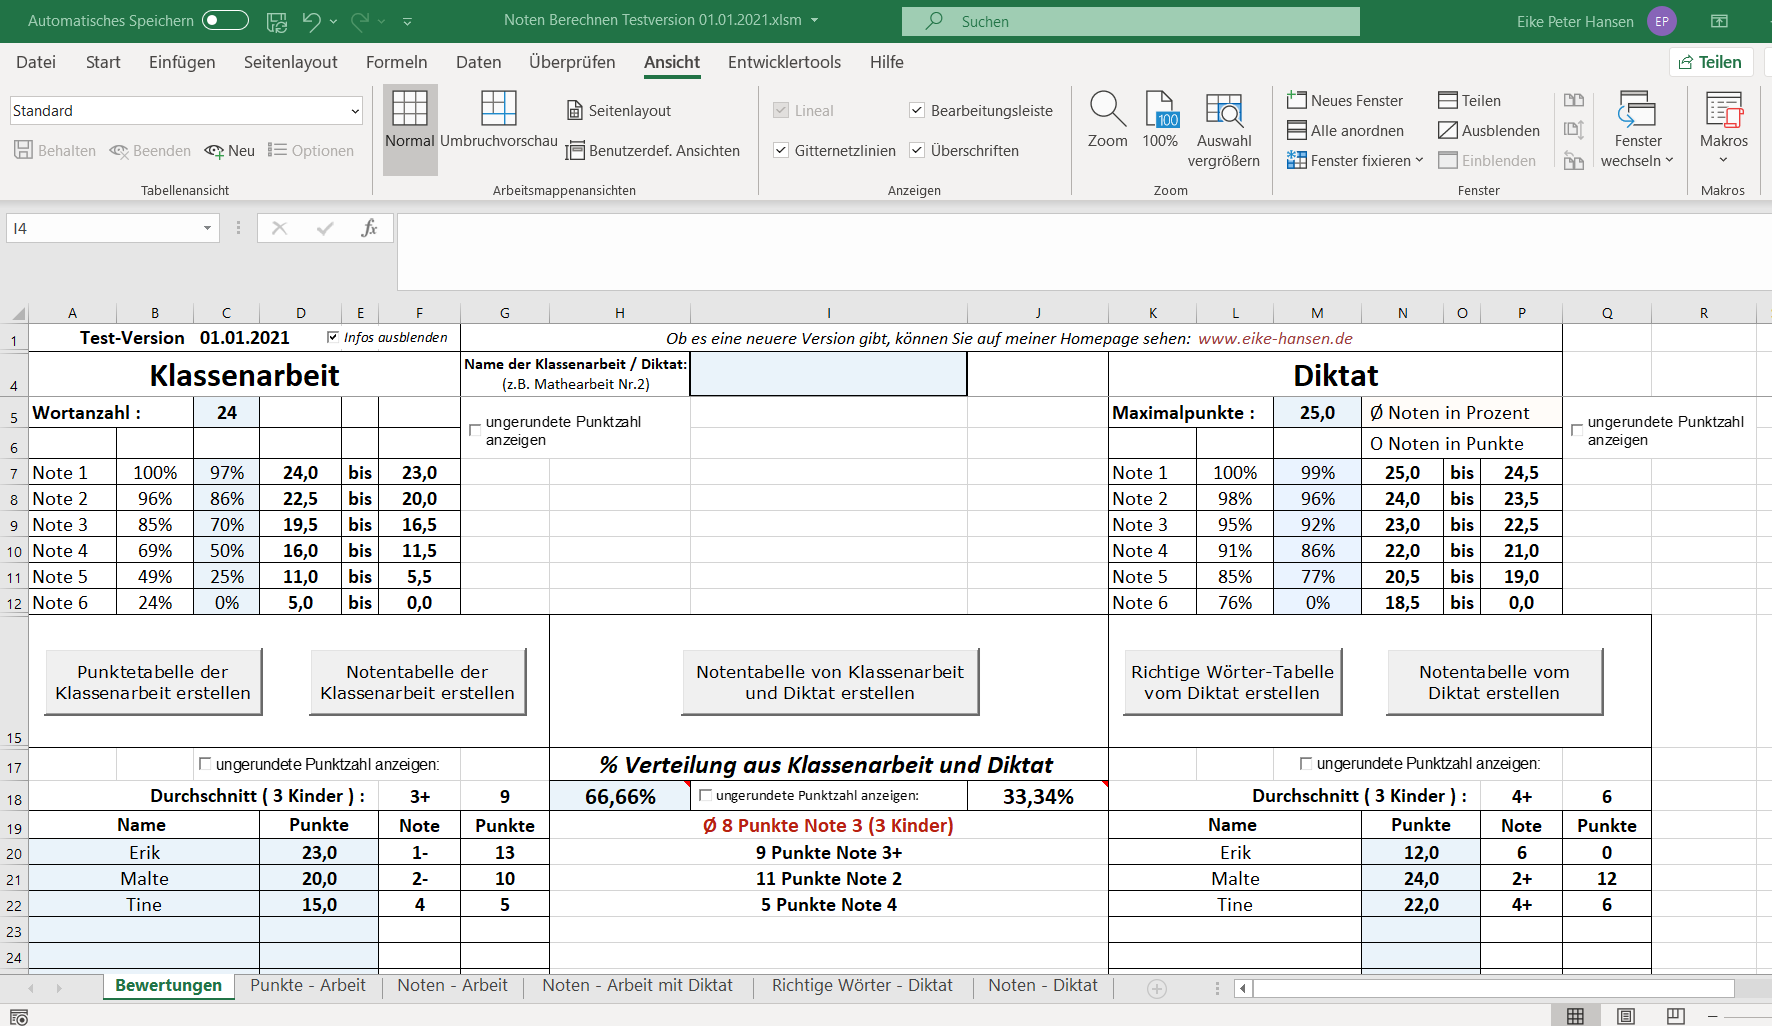Viewport: 1772px width, 1026px height.
Task: Click Auswahl vergrößern zoom icon
Action: [x=1223, y=110]
